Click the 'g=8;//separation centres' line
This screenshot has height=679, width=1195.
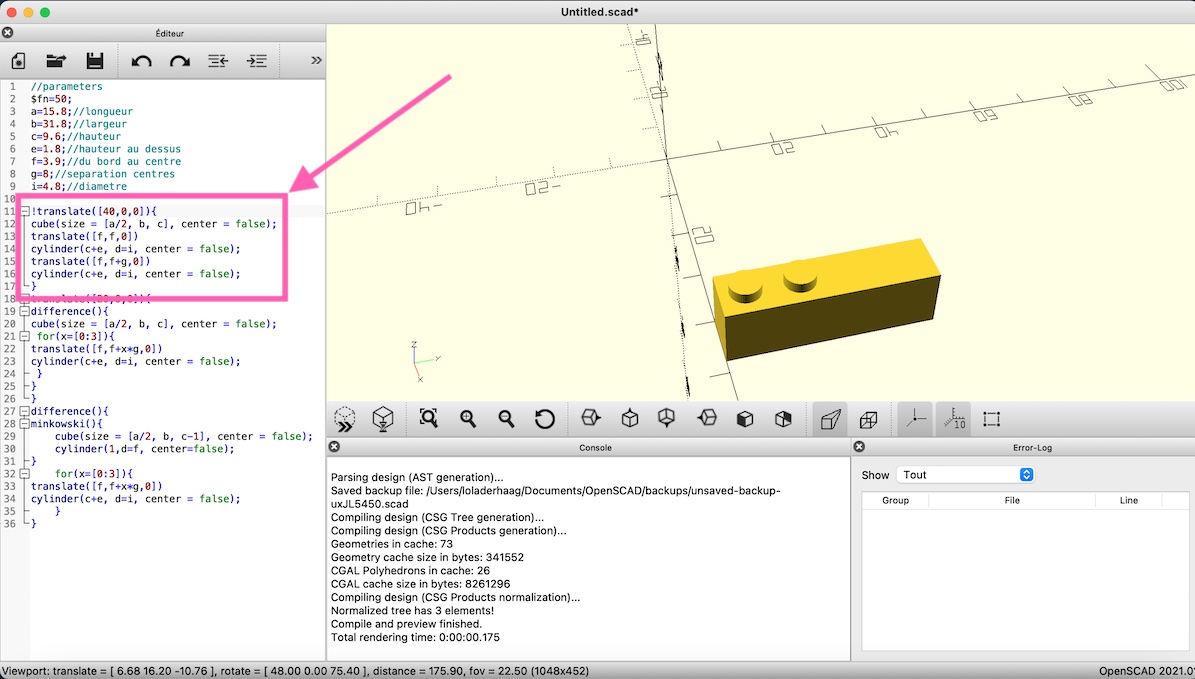click(103, 174)
